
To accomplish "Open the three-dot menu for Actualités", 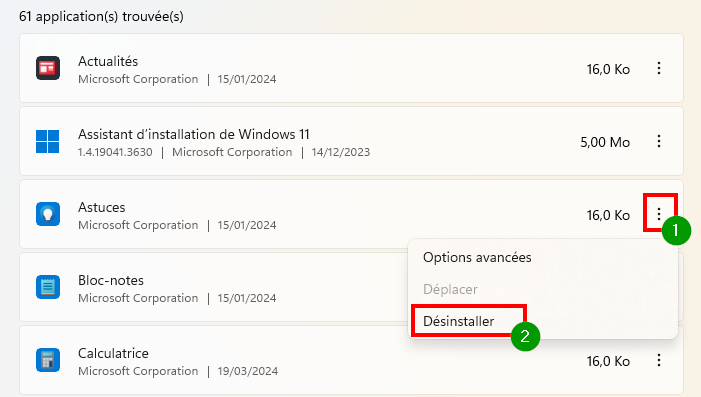I will (659, 68).
